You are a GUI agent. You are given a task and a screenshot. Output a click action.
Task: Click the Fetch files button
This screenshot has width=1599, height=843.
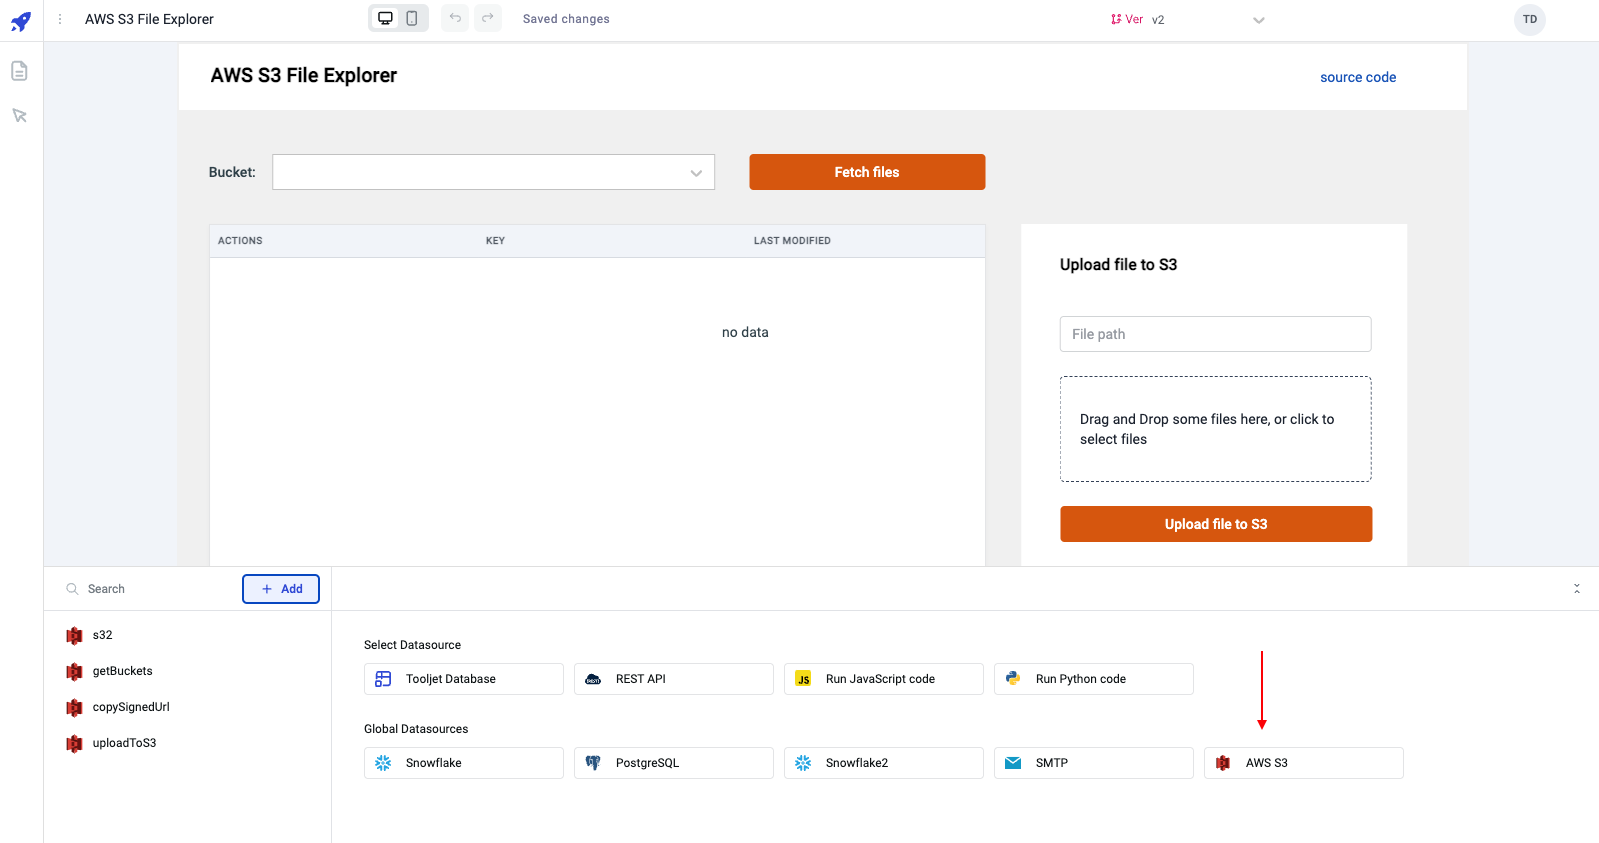866,172
